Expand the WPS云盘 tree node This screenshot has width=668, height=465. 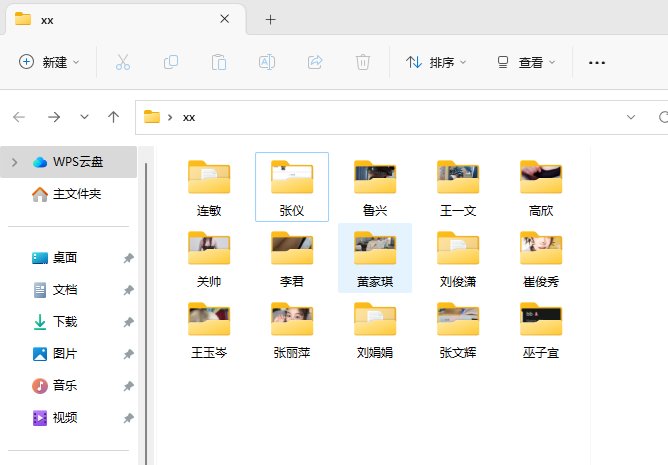(x=14, y=162)
